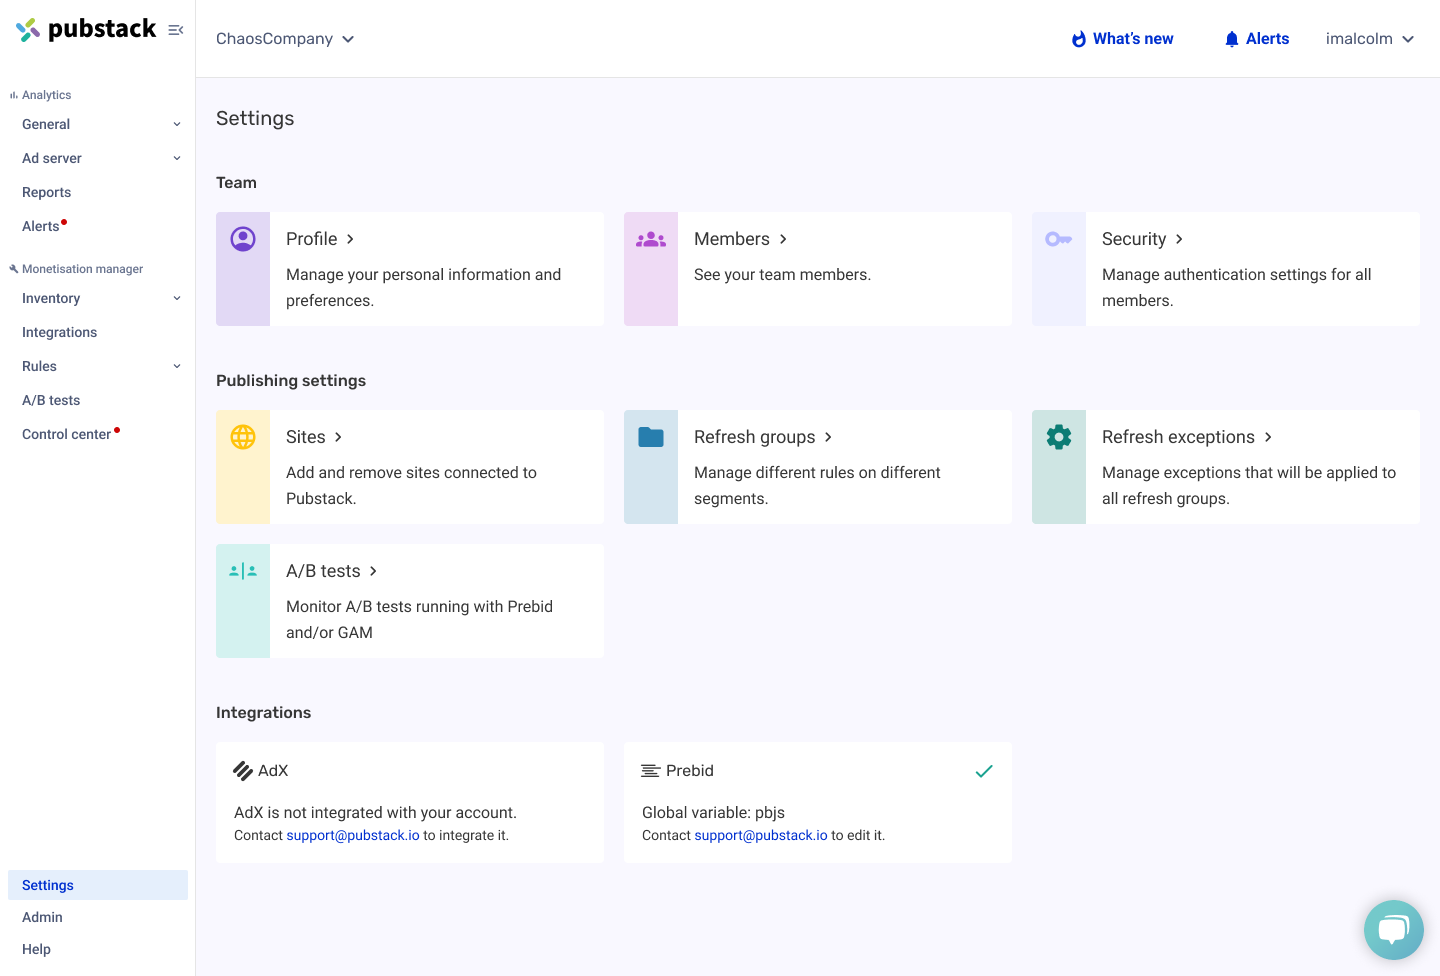Click the Members card chevron arrow
1440x976 pixels.
point(783,240)
